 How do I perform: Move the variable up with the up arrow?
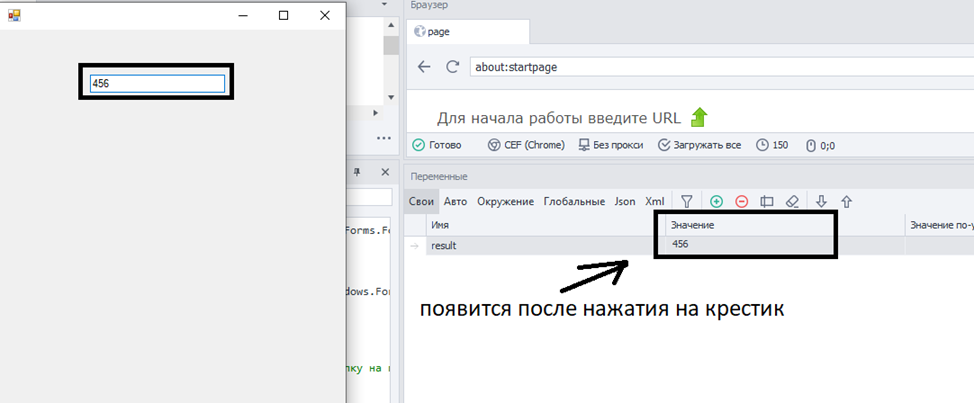pos(846,201)
